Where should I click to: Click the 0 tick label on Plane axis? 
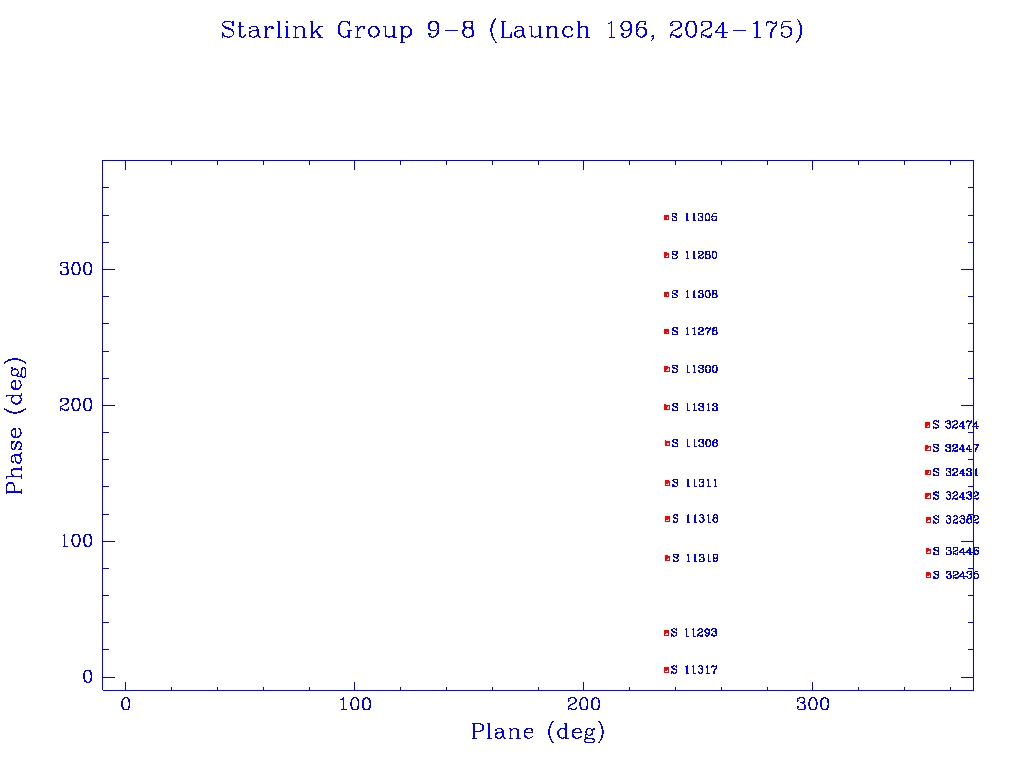point(126,704)
